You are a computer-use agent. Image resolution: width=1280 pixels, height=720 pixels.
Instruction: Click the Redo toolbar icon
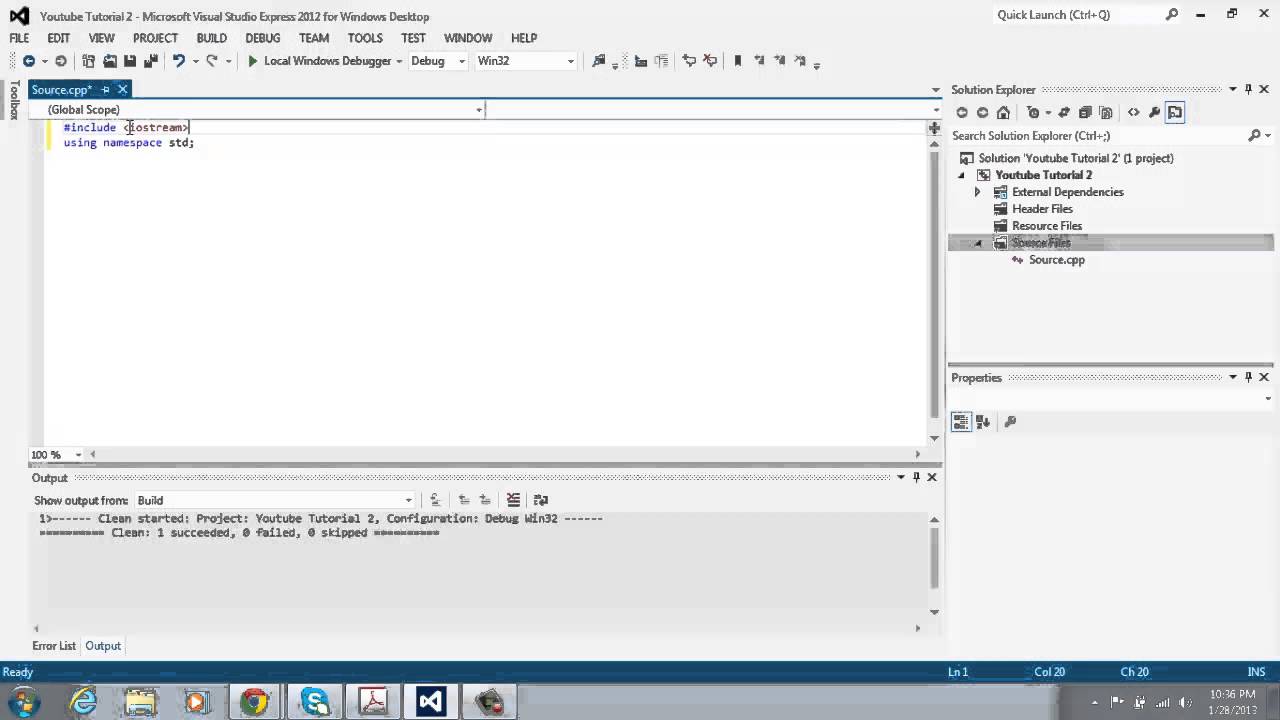pyautogui.click(x=211, y=61)
